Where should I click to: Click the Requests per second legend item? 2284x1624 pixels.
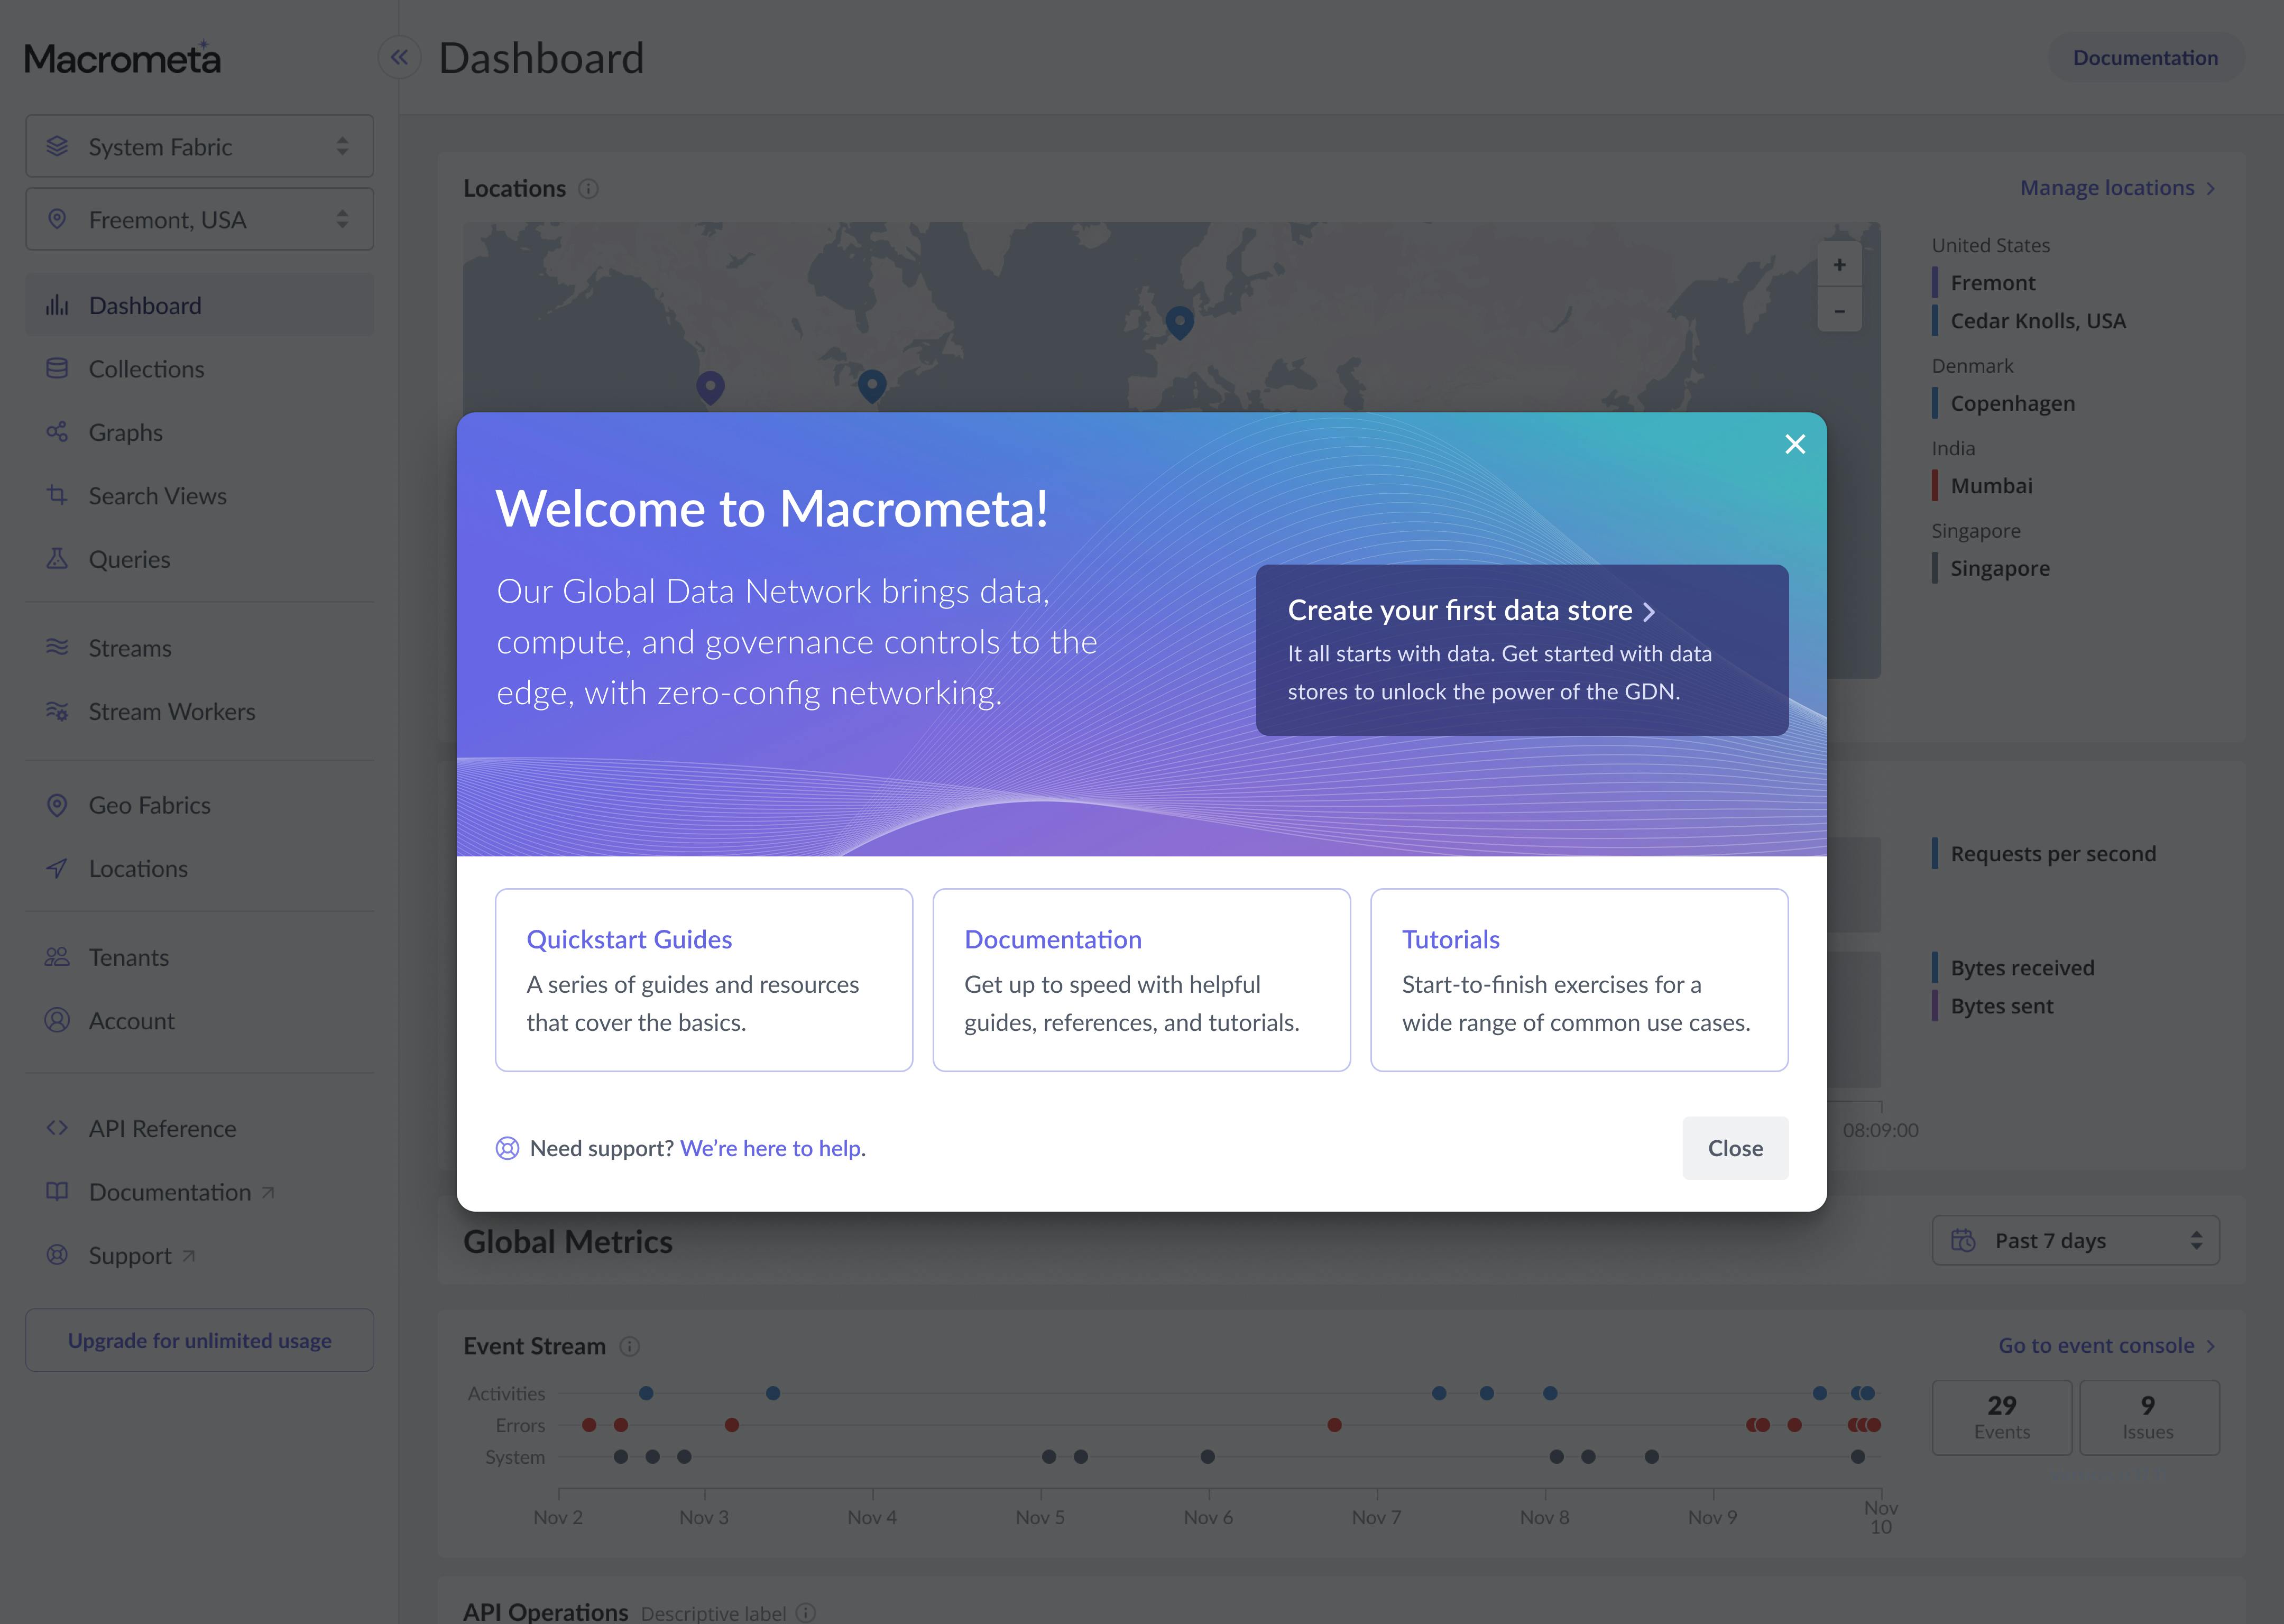tap(2044, 854)
